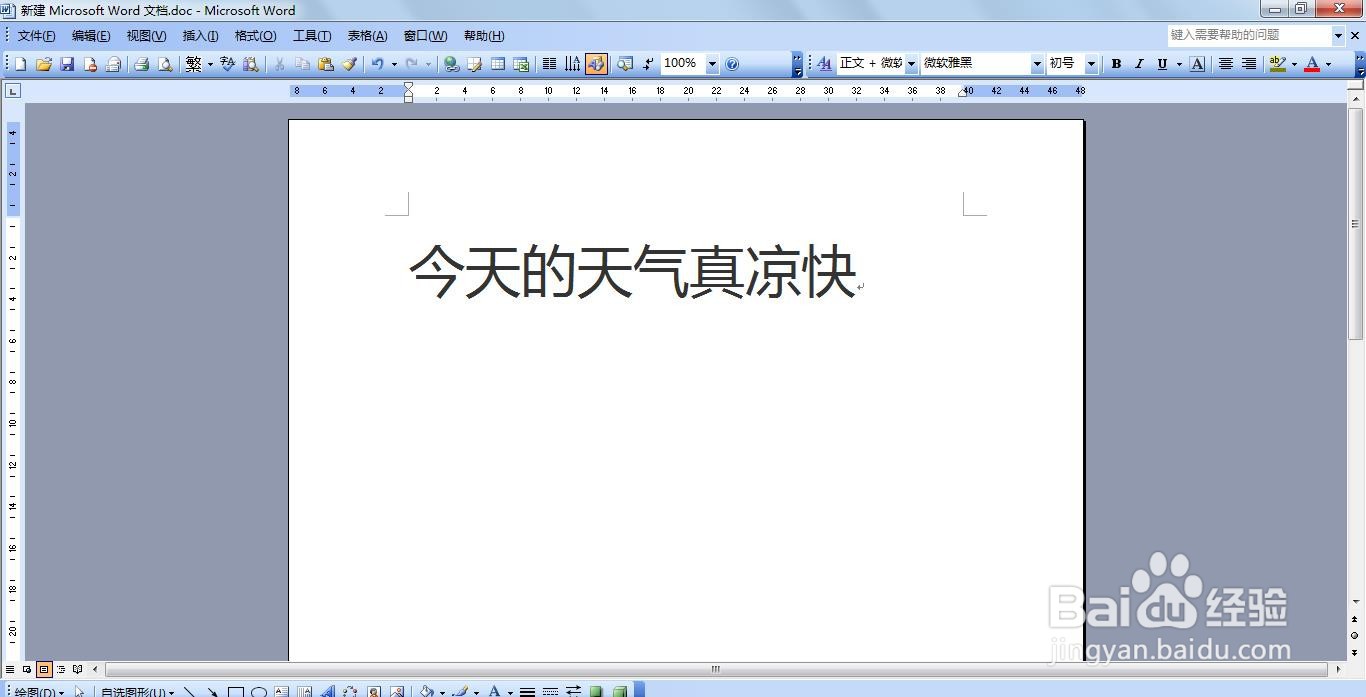Open the 繁 conversion dropdown arrow
This screenshot has height=697, width=1366.
[210, 64]
